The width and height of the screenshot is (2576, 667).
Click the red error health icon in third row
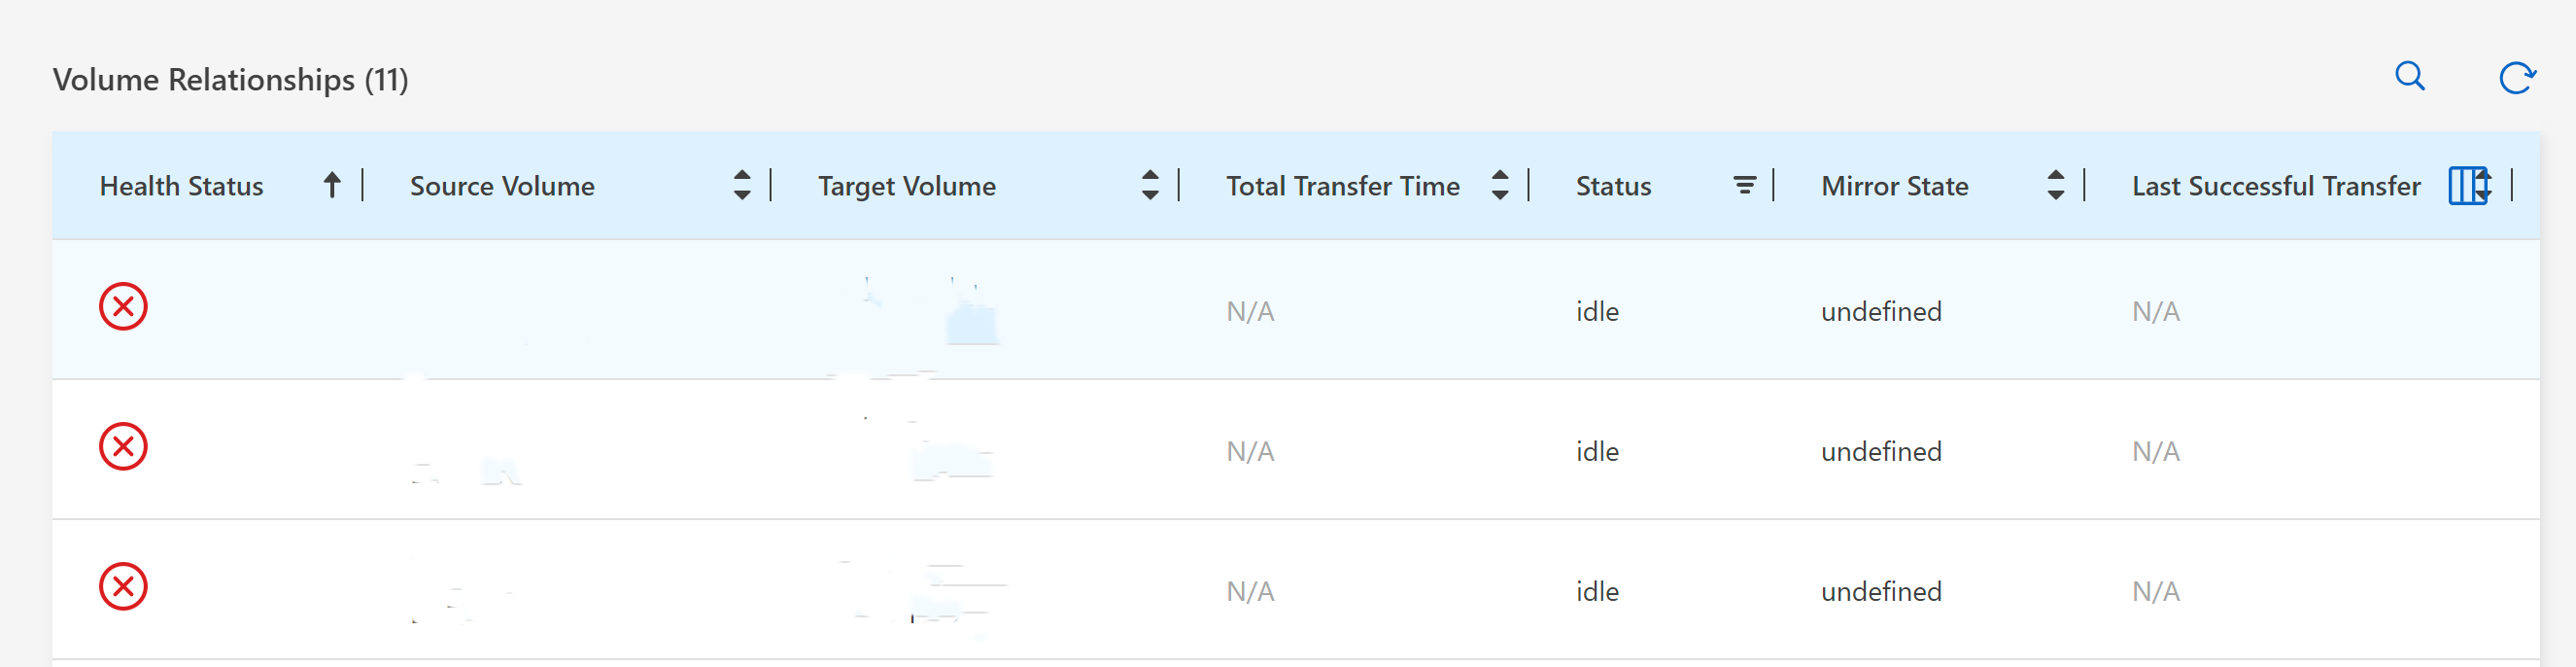[x=122, y=587]
